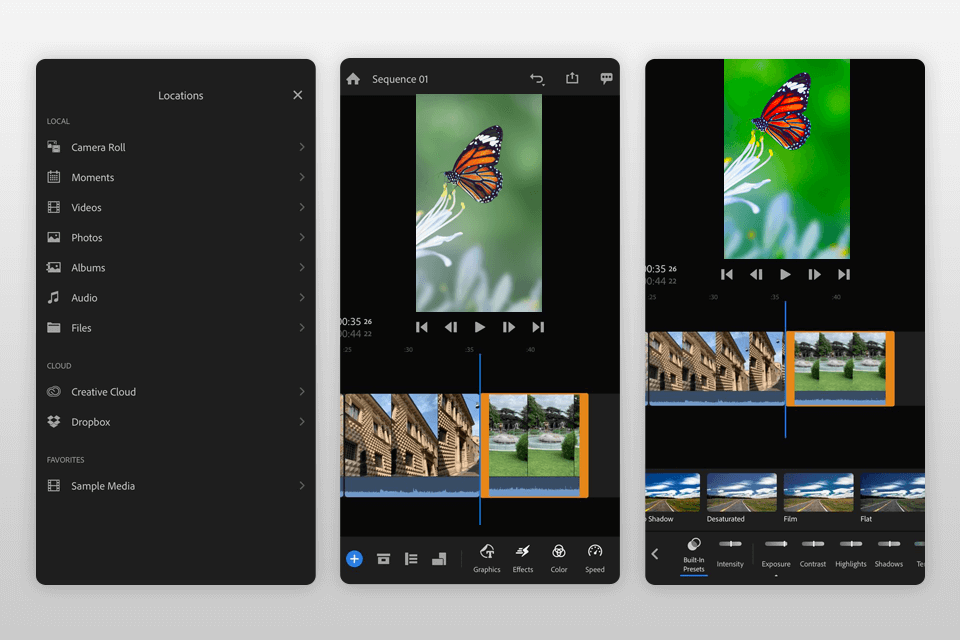
Task: Step forward one frame in right screen
Action: [x=814, y=274]
